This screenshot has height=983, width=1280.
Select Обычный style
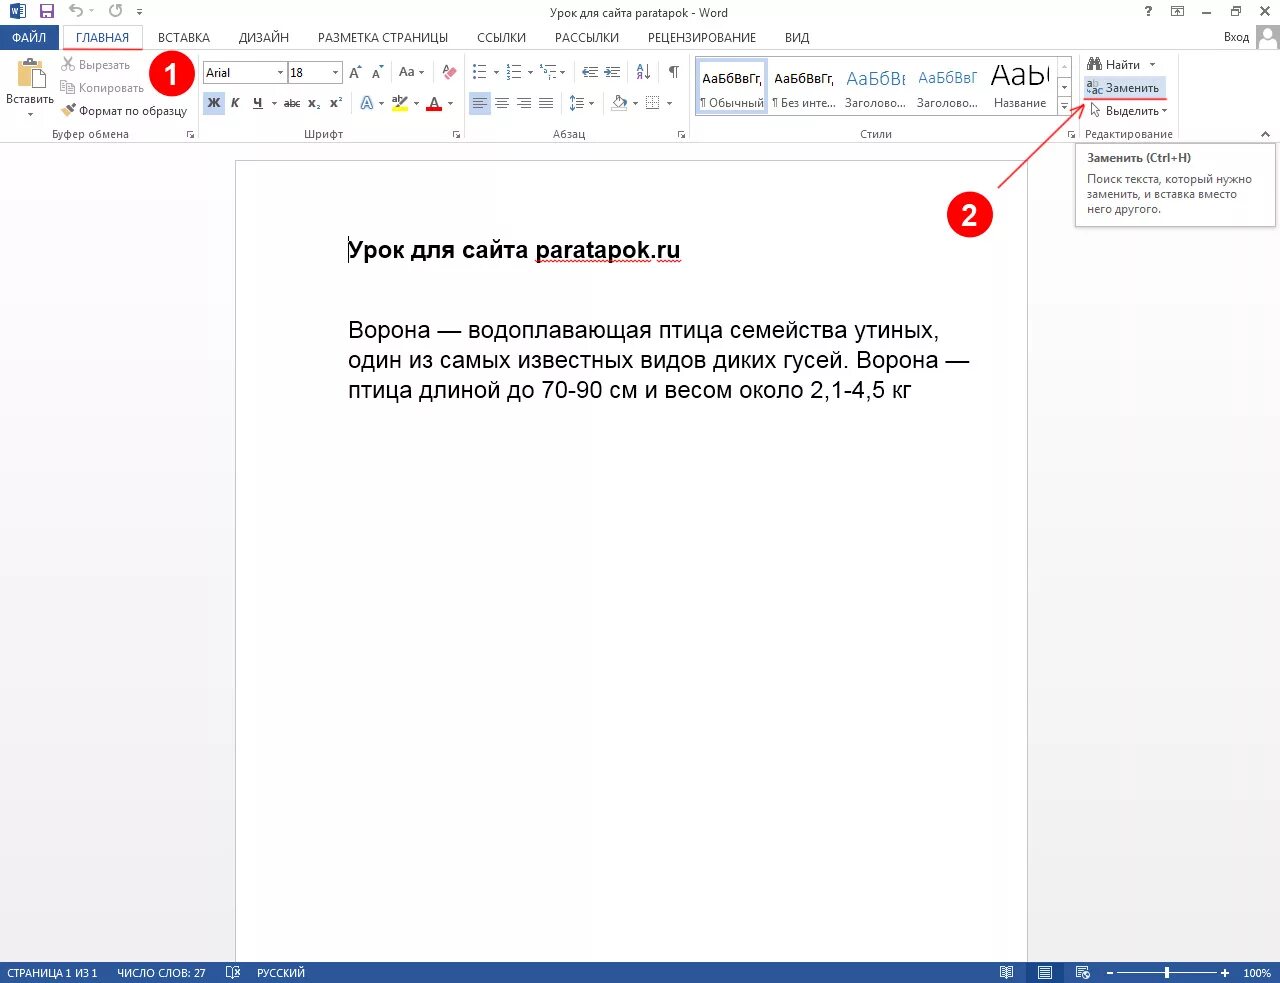(732, 87)
